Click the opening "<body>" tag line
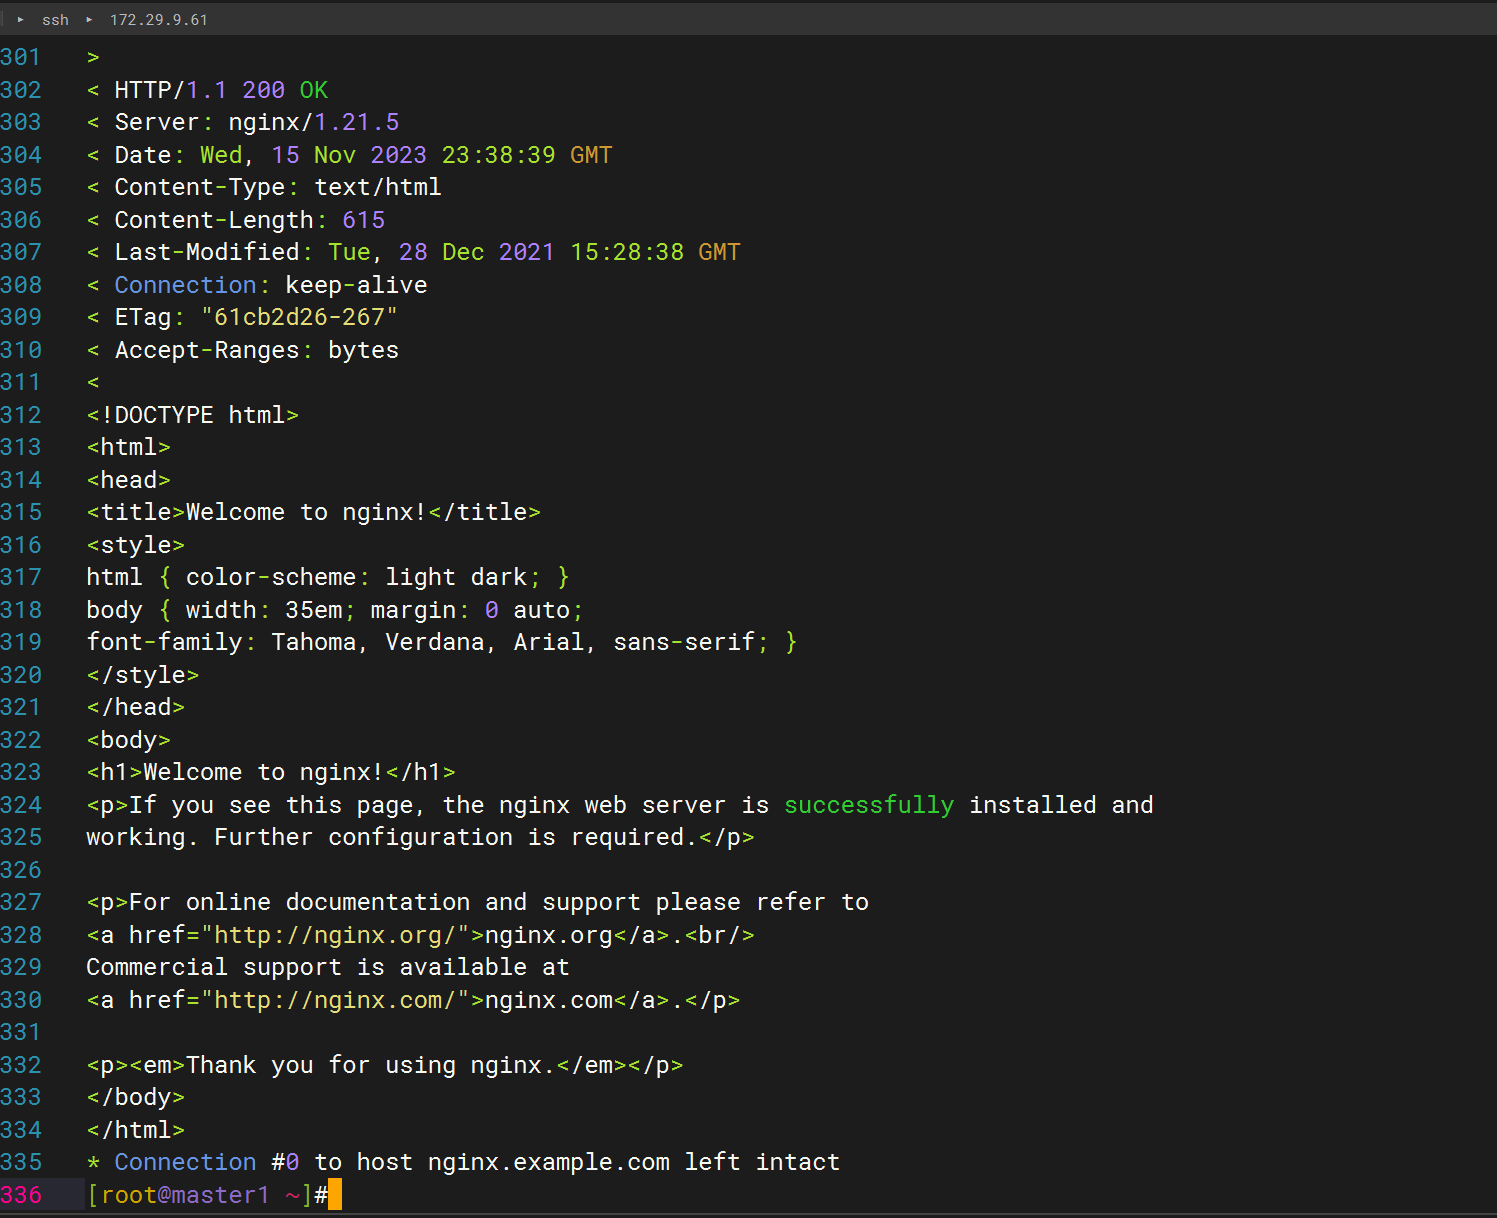Screen dimensions: 1497x1218 click(129, 740)
